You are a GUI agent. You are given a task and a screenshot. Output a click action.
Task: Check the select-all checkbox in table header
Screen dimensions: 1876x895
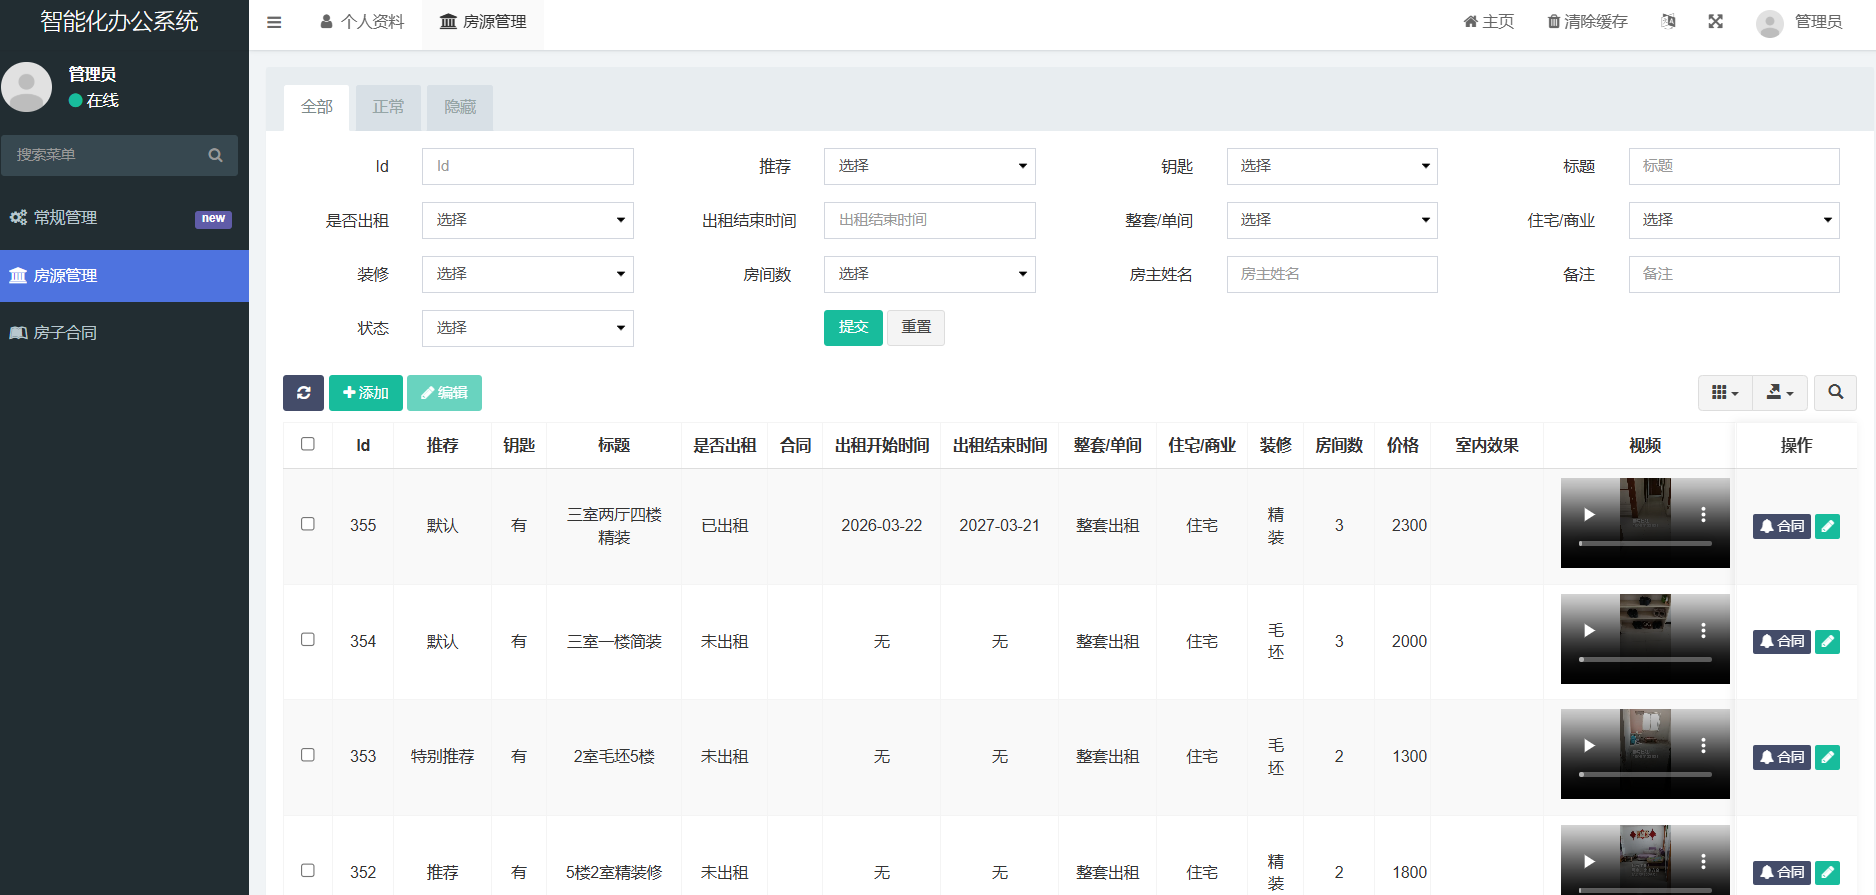[x=308, y=444]
